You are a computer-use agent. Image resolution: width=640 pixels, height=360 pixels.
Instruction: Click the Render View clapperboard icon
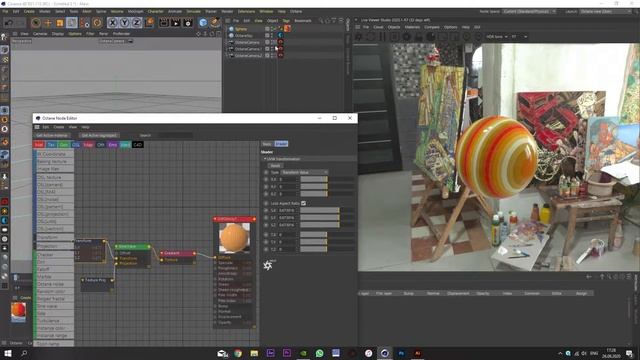164,22
